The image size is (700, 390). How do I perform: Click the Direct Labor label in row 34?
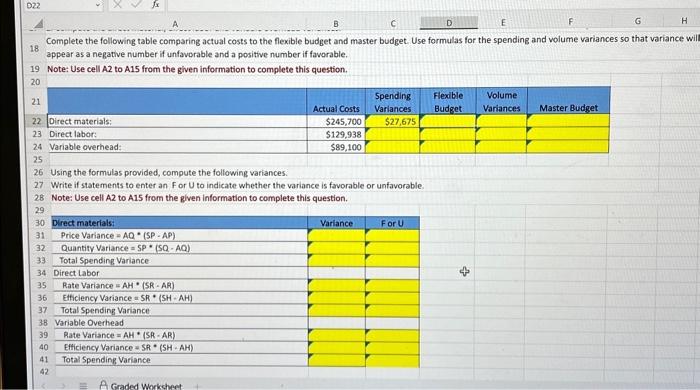[76, 273]
